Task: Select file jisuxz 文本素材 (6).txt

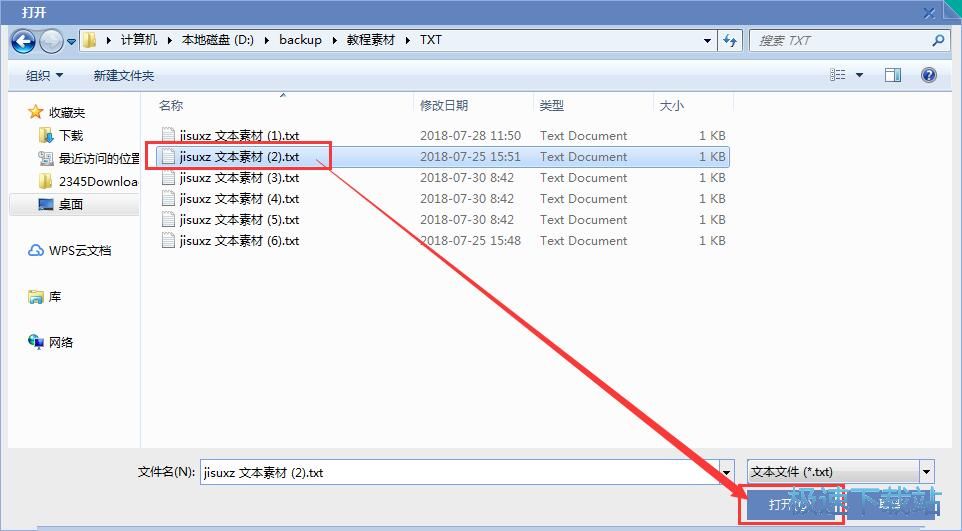Action: click(x=239, y=241)
